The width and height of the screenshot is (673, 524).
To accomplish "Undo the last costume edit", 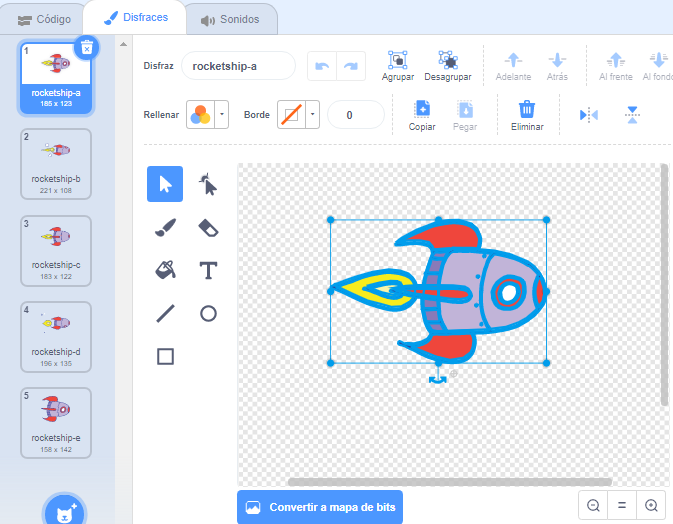I will (322, 66).
